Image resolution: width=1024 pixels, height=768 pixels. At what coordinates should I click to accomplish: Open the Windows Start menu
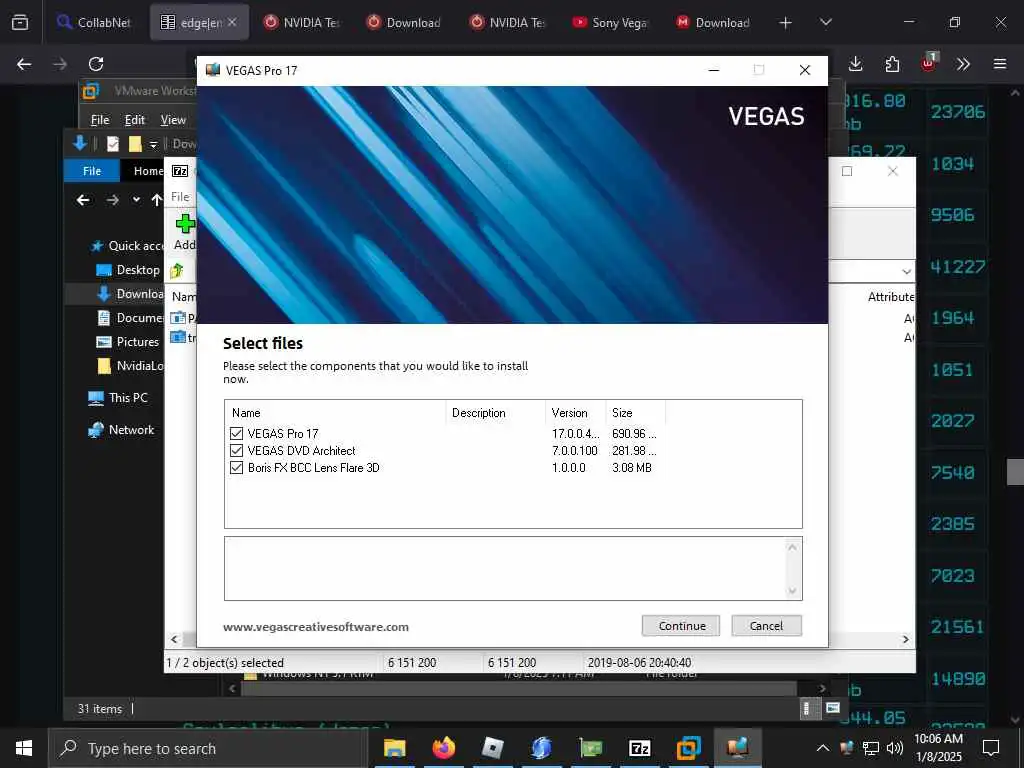pyautogui.click(x=24, y=748)
